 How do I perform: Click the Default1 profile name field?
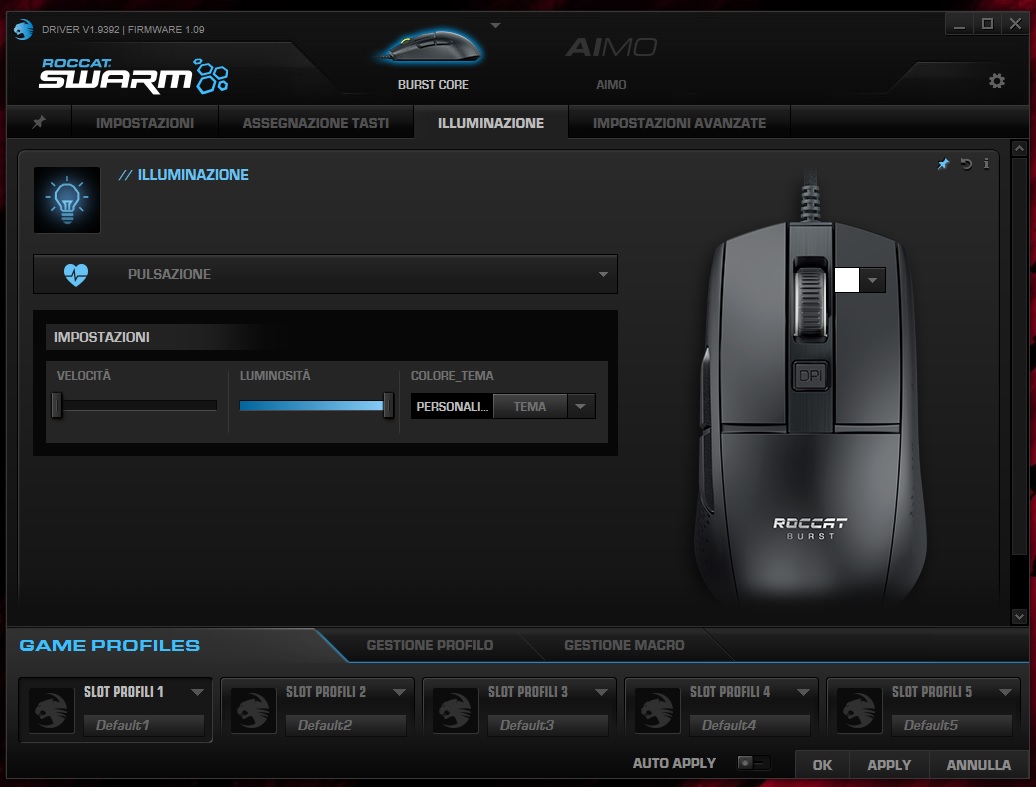tap(143, 725)
